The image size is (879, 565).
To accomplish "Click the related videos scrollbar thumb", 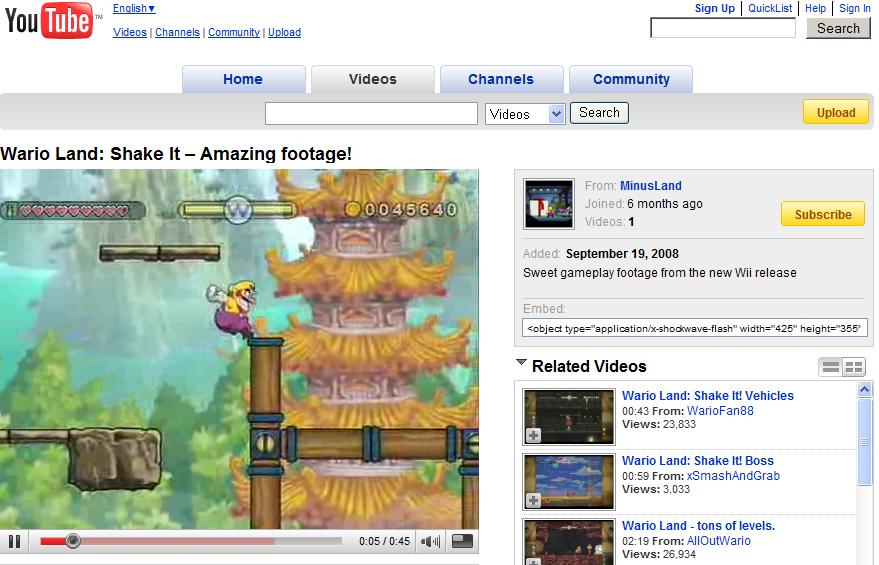I will pyautogui.click(x=864, y=442).
